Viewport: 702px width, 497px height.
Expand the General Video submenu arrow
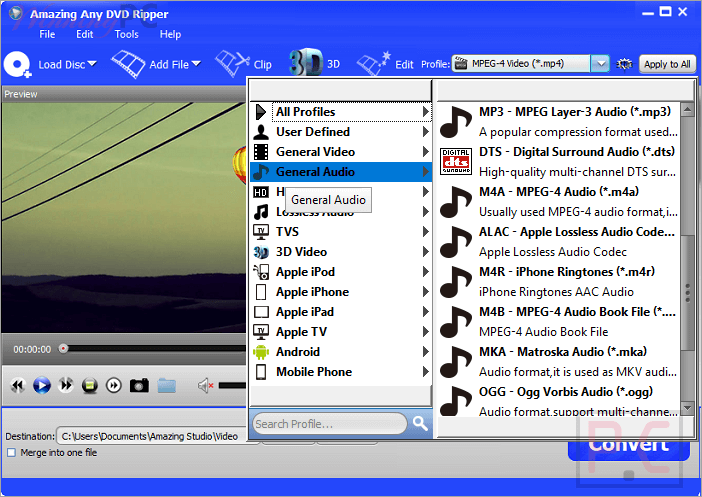click(426, 152)
